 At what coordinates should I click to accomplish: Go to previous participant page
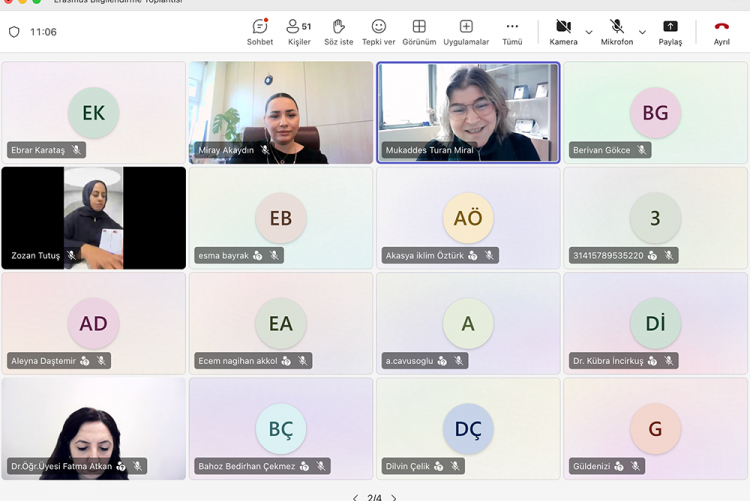point(355,497)
